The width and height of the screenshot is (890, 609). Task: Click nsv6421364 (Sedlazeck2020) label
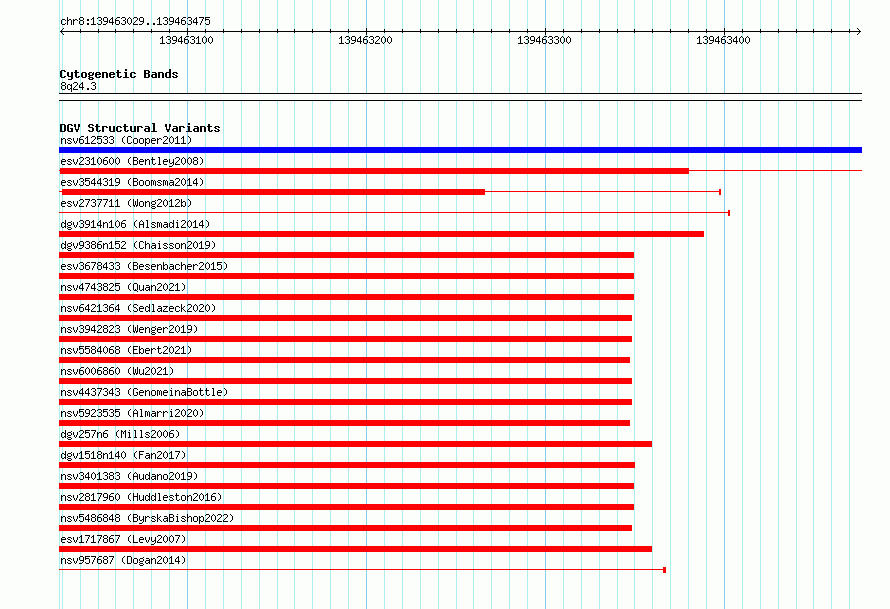[x=138, y=308]
